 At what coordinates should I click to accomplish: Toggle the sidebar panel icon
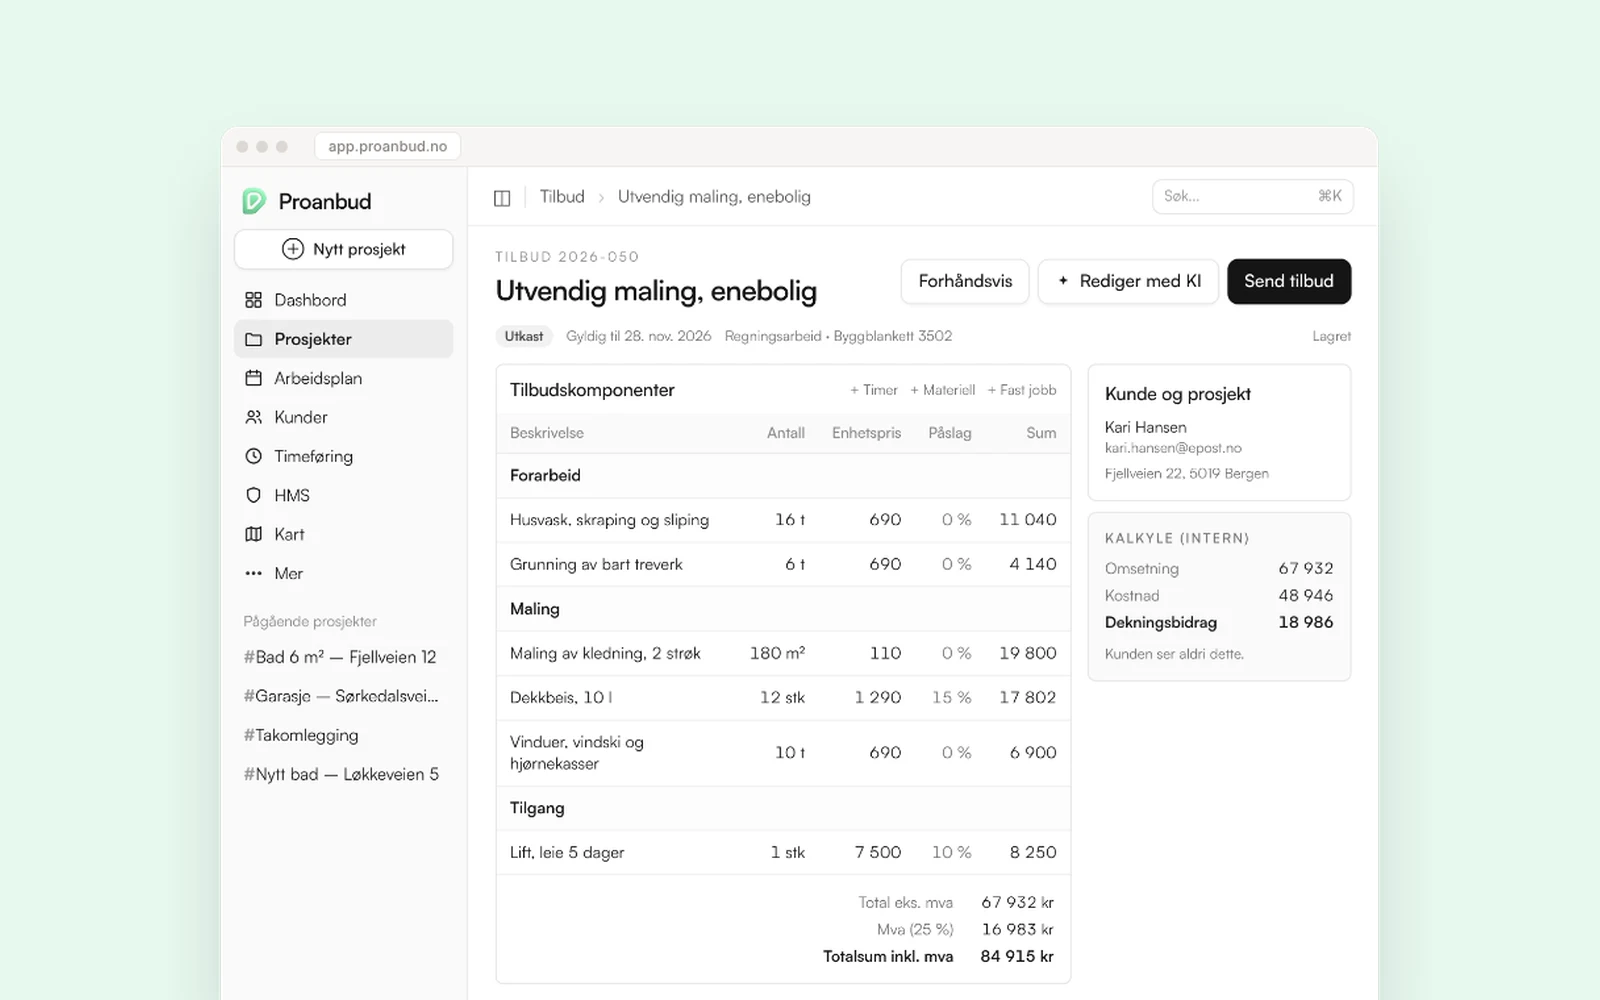pos(502,198)
